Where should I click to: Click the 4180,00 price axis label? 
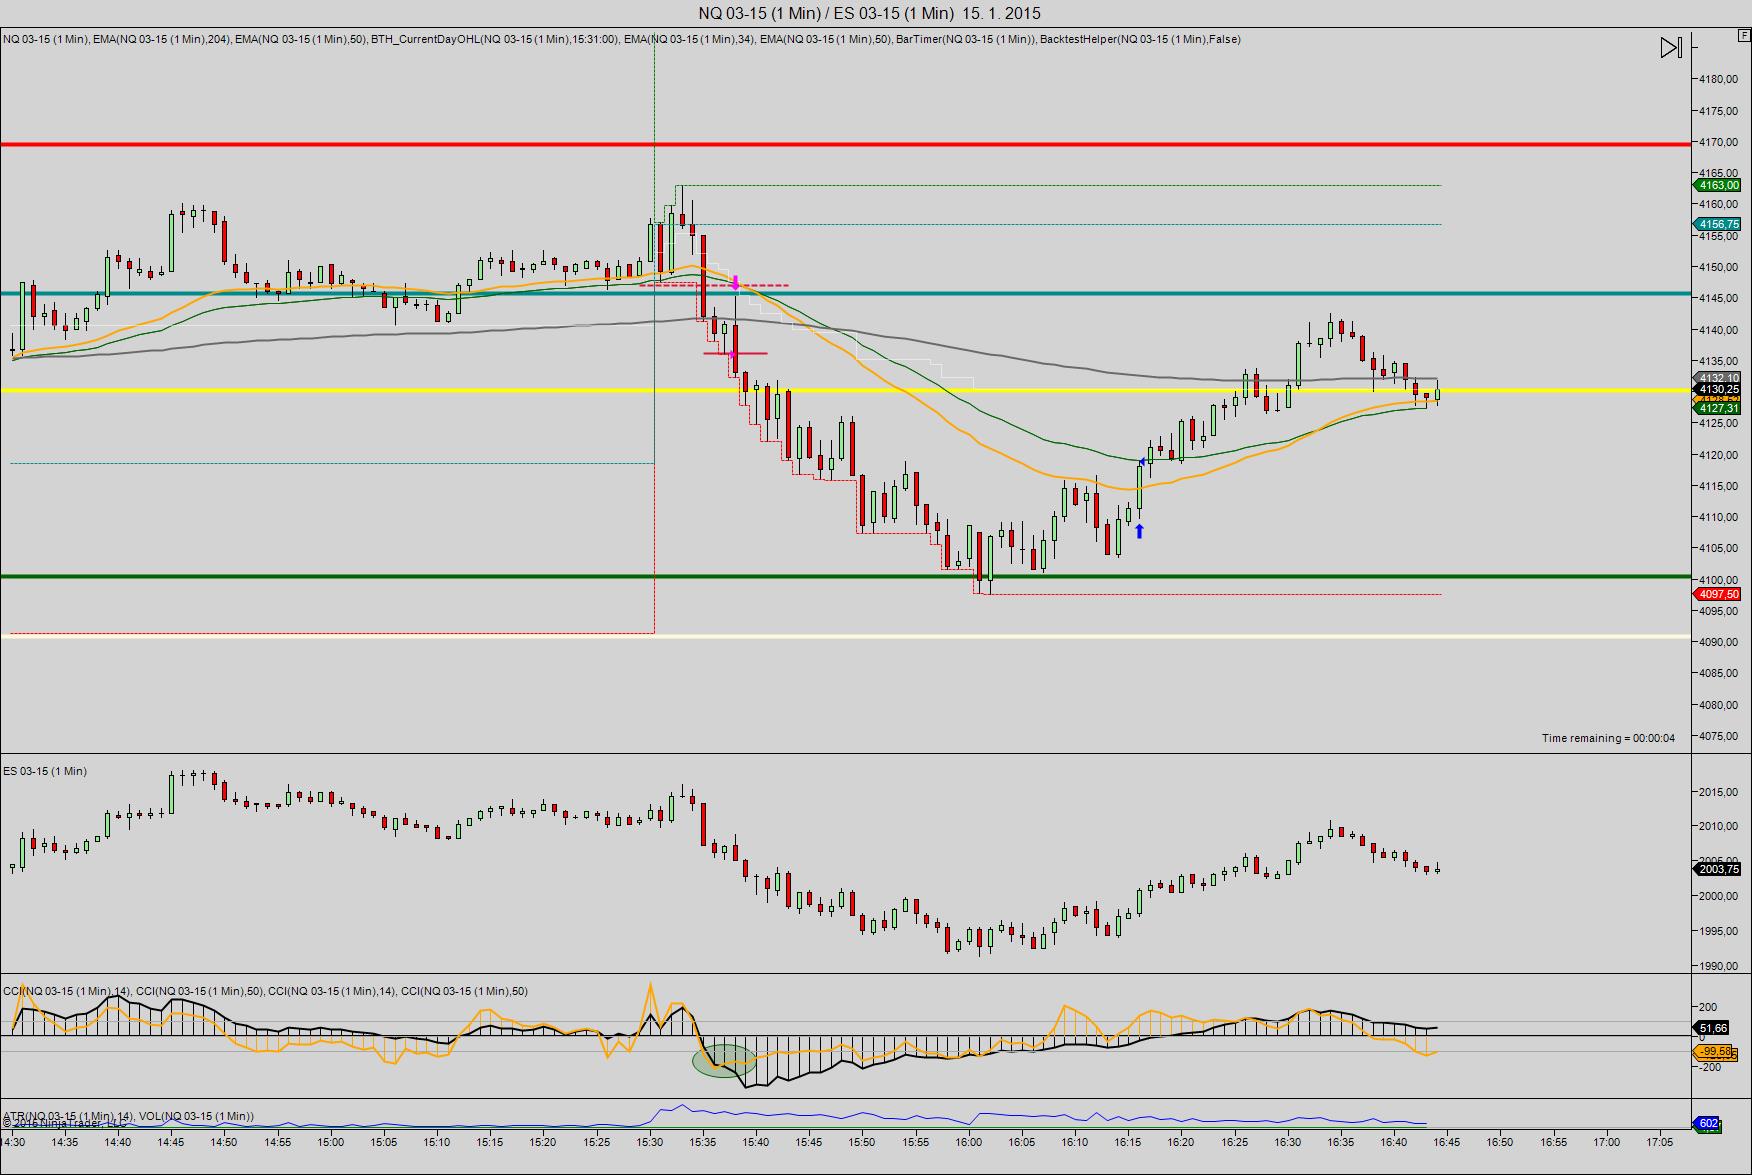(1718, 79)
